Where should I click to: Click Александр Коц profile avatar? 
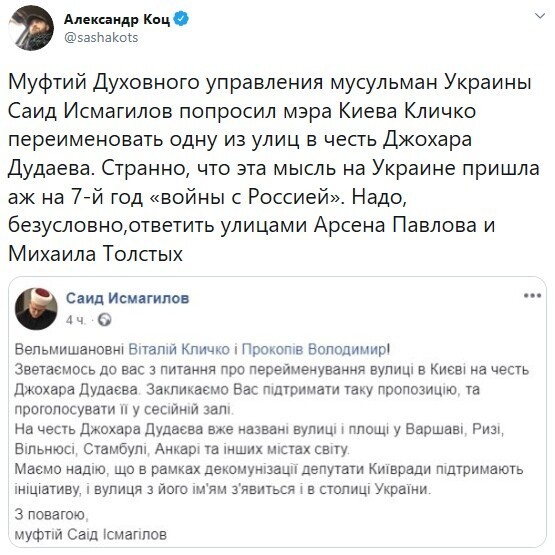click(31, 28)
